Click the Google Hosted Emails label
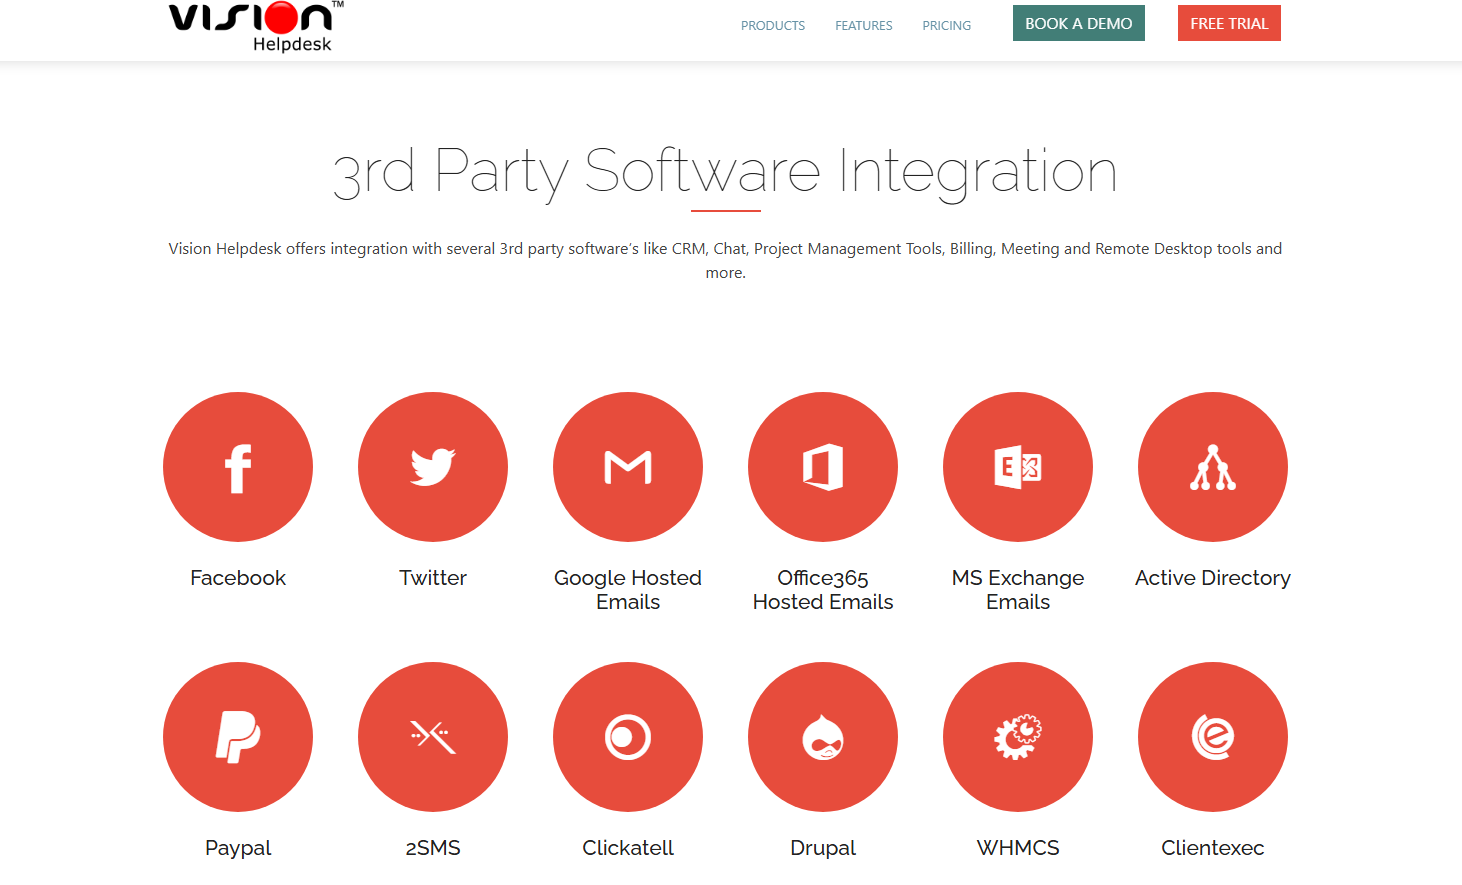1462x885 pixels. click(x=628, y=590)
